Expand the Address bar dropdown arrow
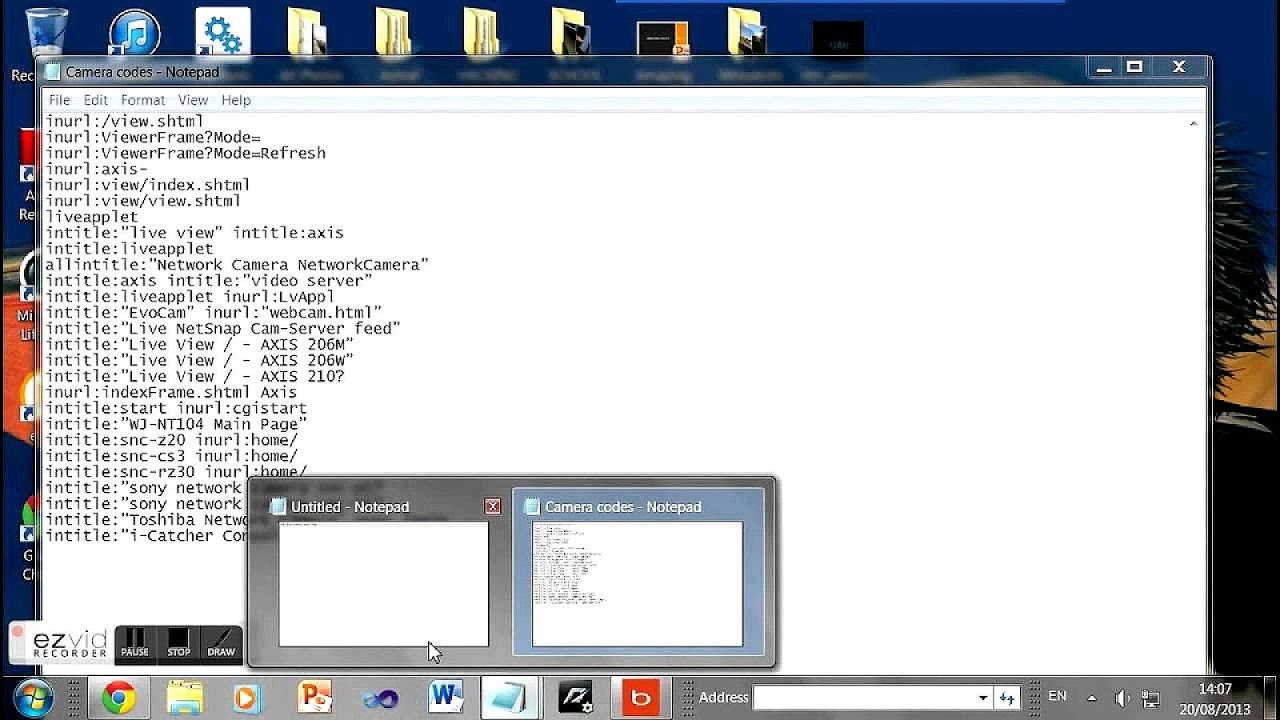This screenshot has height=720, width=1280. [982, 697]
